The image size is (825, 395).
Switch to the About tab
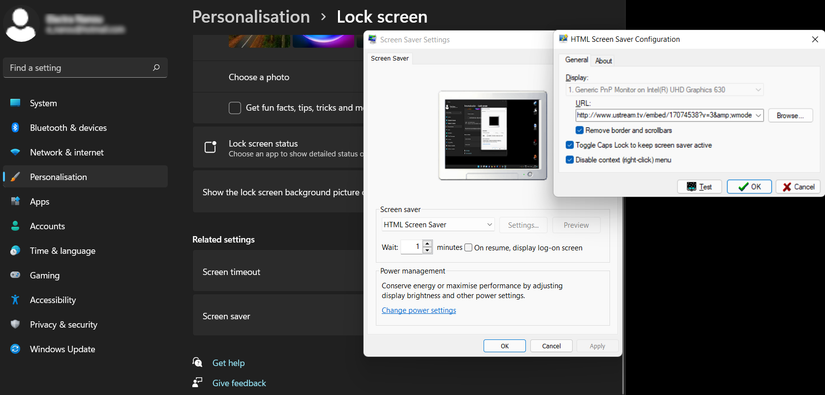pos(603,61)
